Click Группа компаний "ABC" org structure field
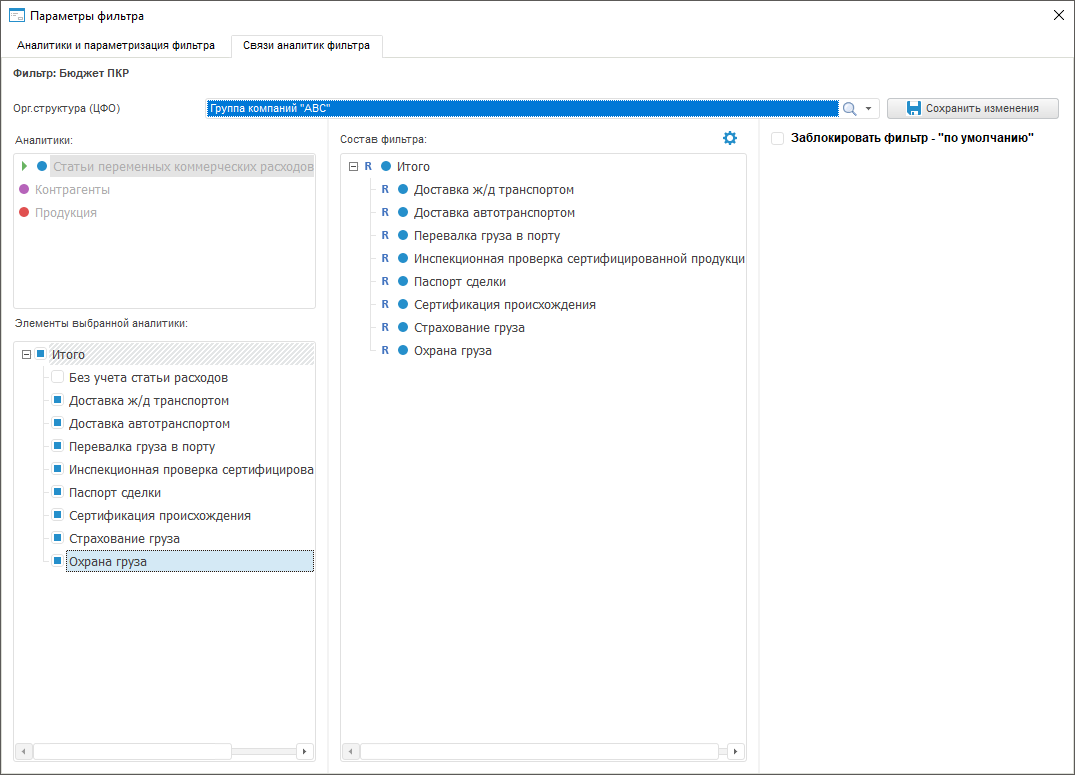The image size is (1075, 775). tap(522, 108)
